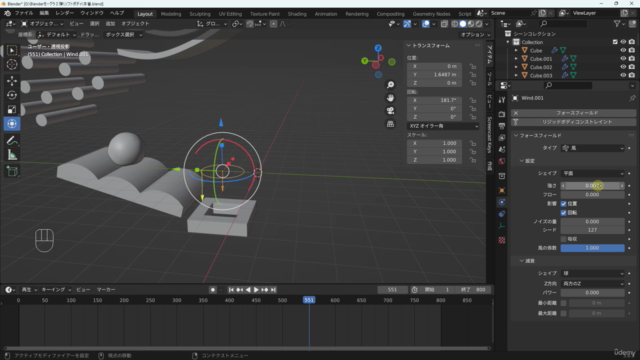The width and height of the screenshot is (640, 360).
Task: Enable the 最大距離 checkbox
Action: (x=564, y=313)
